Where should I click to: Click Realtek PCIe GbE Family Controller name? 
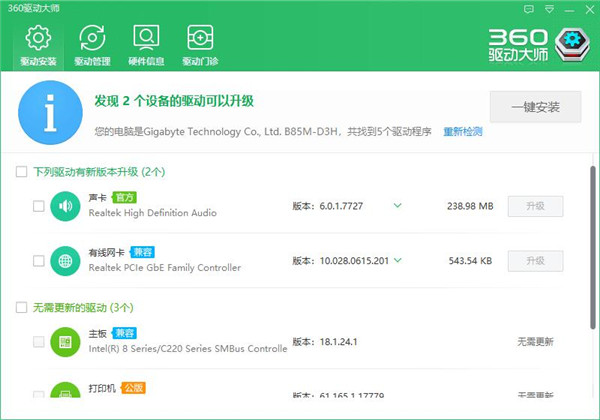pyautogui.click(x=165, y=267)
